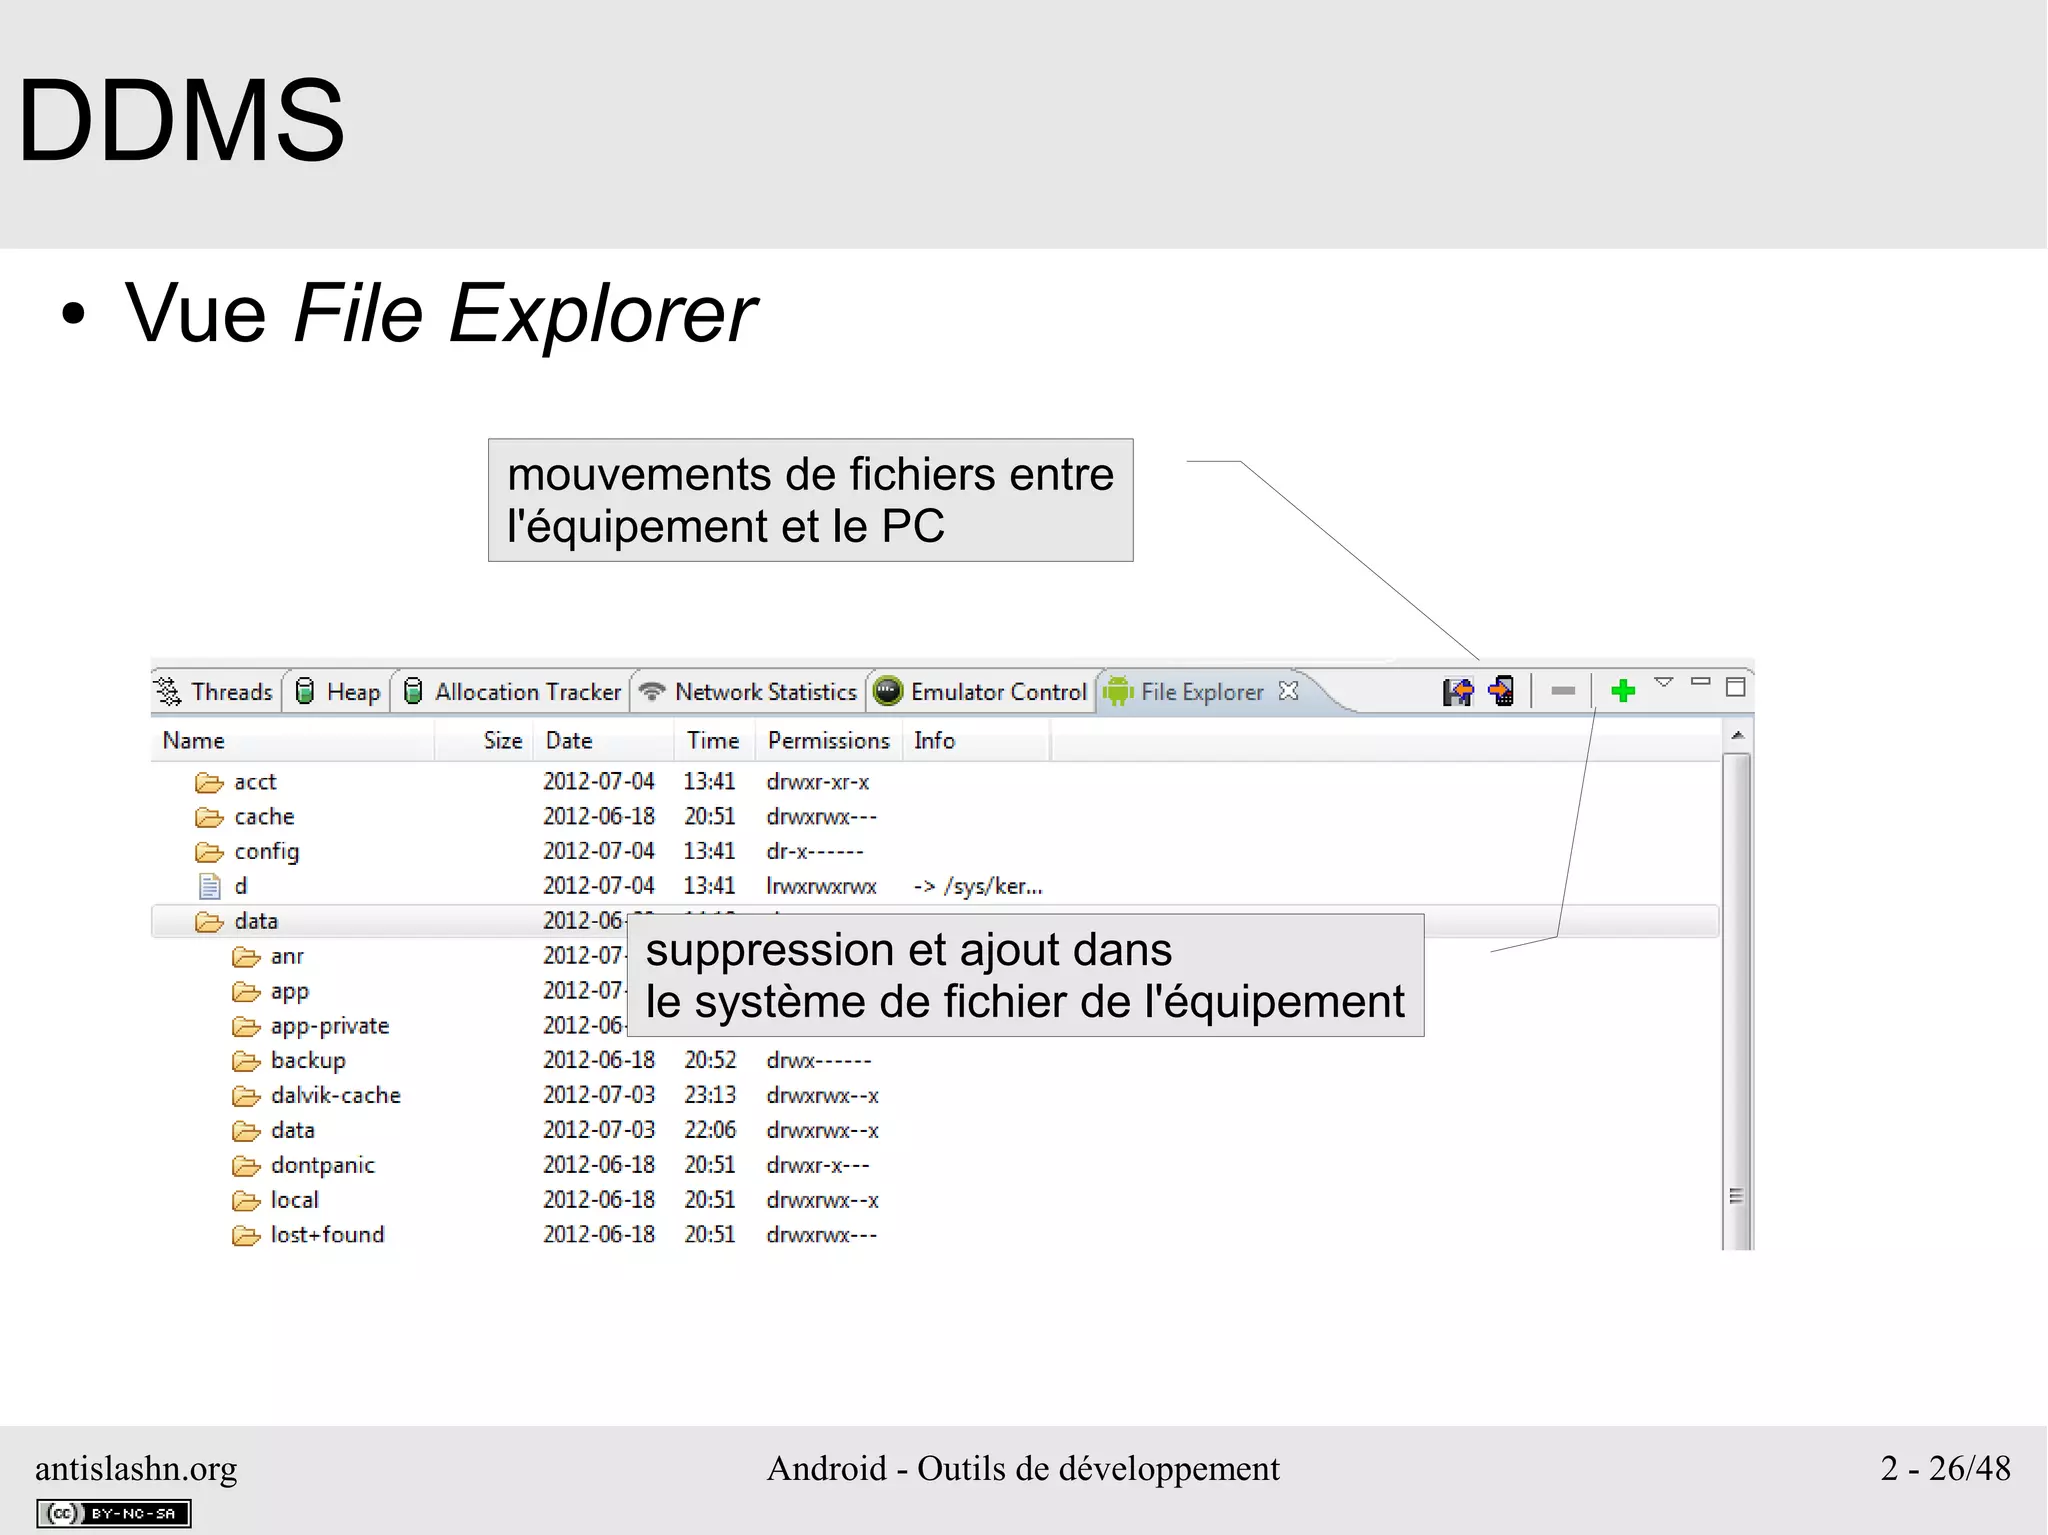Screen dimensions: 2048x1535
Task: Click the 'lrwxrwxrwx' permissions cell
Action: click(822, 887)
